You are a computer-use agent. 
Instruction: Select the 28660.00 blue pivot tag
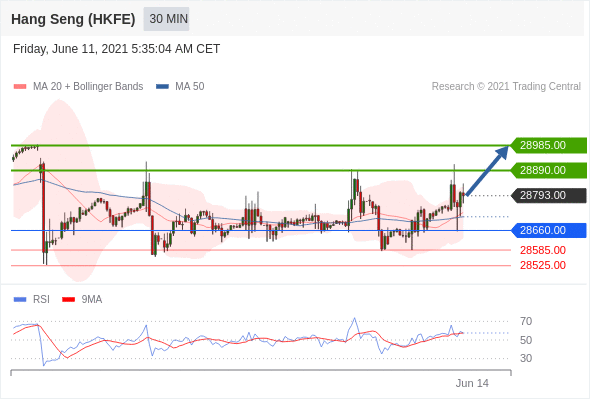coord(548,230)
